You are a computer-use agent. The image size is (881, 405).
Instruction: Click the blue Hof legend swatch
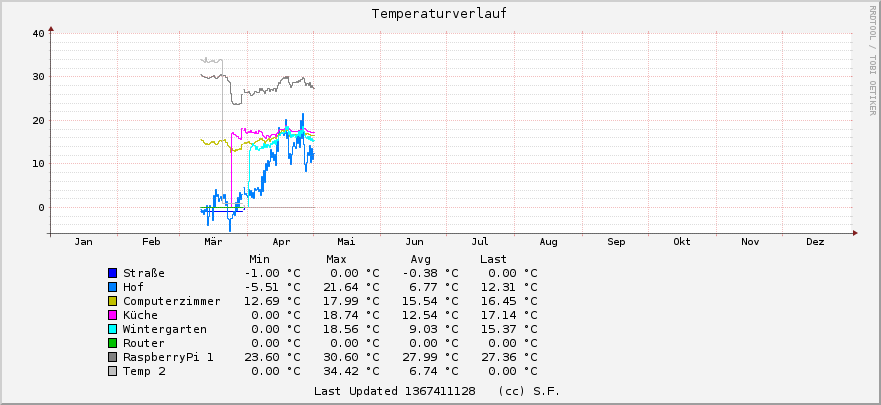tap(113, 287)
